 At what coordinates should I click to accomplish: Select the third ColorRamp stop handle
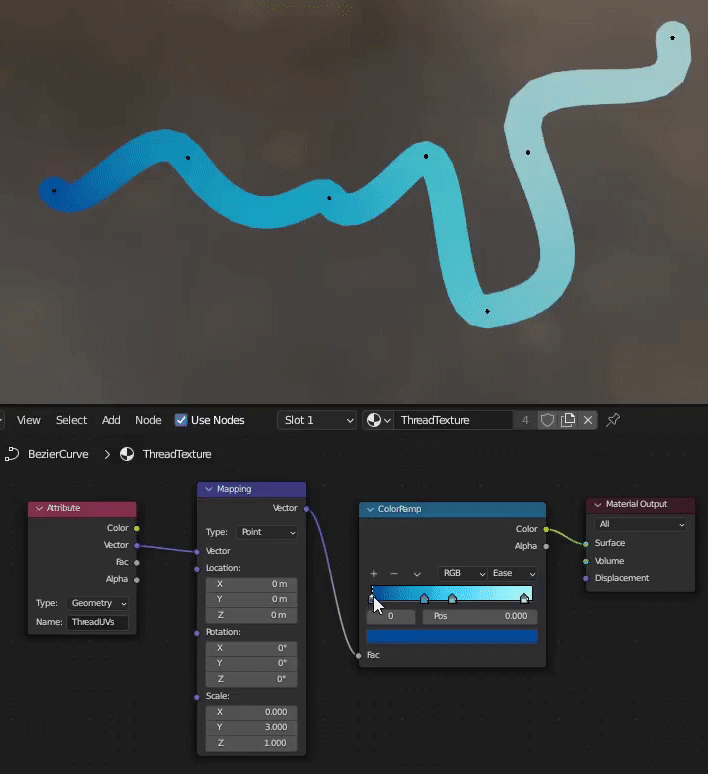pos(452,599)
